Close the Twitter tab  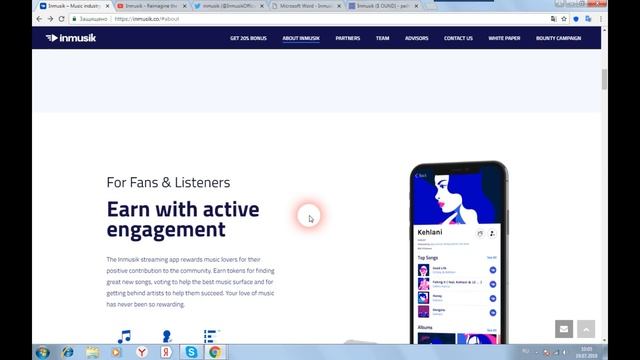pos(262,6)
